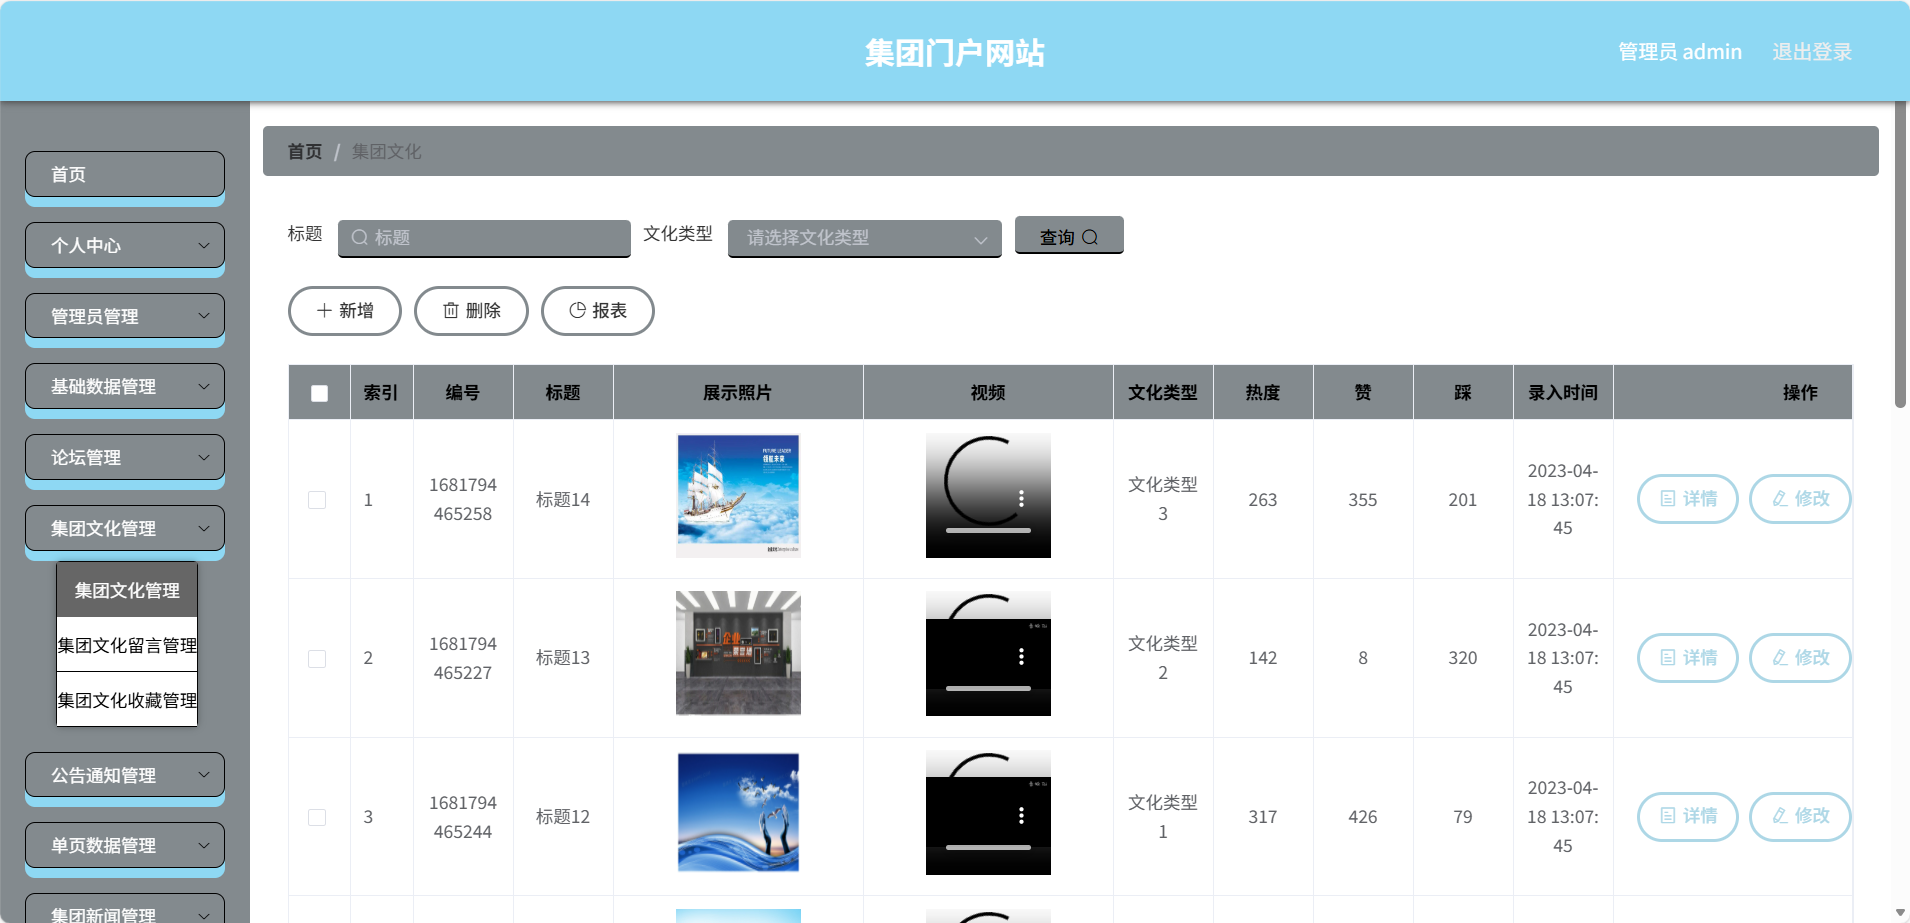The height and width of the screenshot is (923, 1910).
Task: Expand the 单页数据管理 sidebar menu
Action: (125, 845)
